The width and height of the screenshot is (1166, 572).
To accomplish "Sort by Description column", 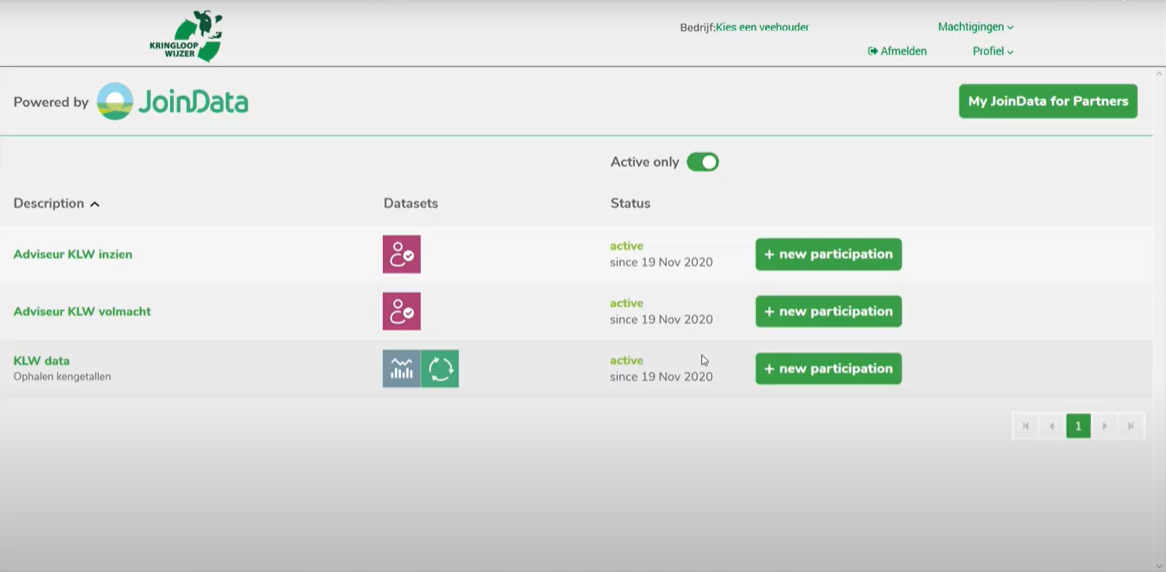I will click(x=57, y=204).
